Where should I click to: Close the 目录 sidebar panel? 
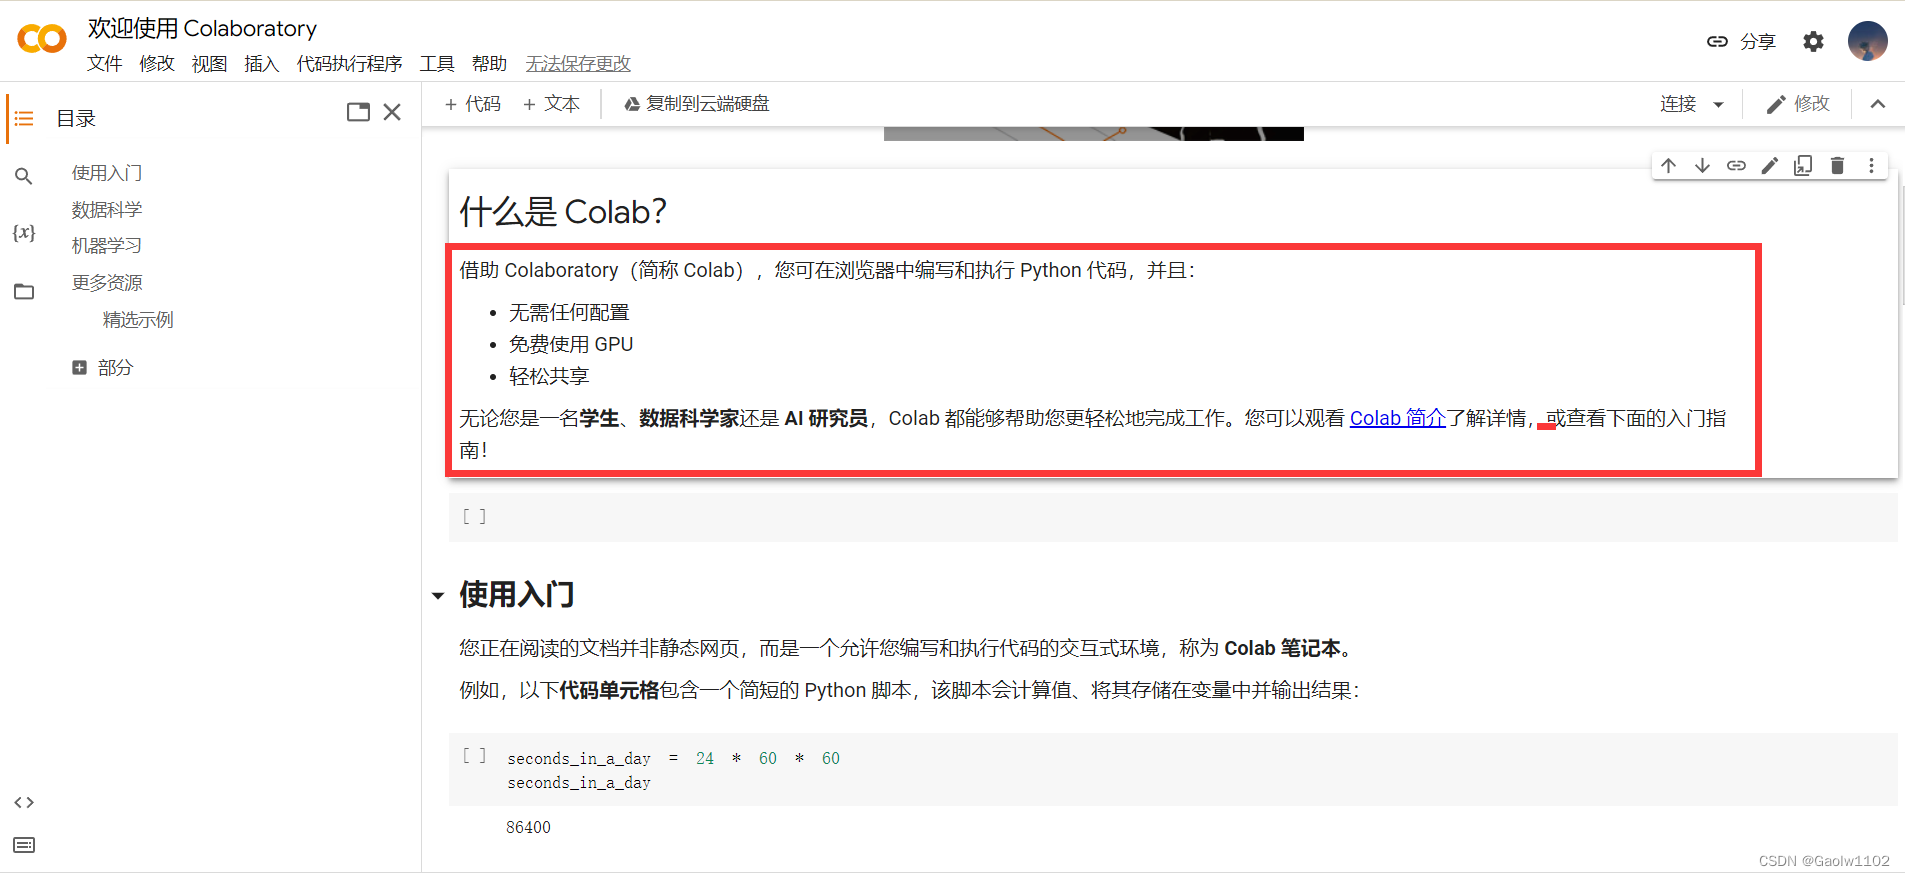point(392,112)
